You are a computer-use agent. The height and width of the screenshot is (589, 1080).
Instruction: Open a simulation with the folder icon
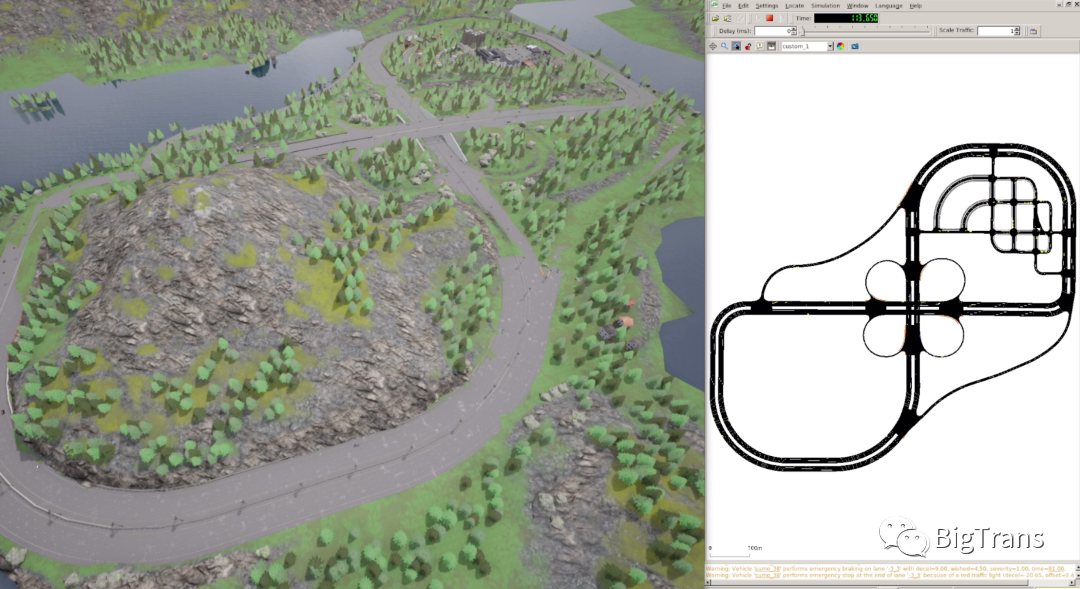(716, 18)
